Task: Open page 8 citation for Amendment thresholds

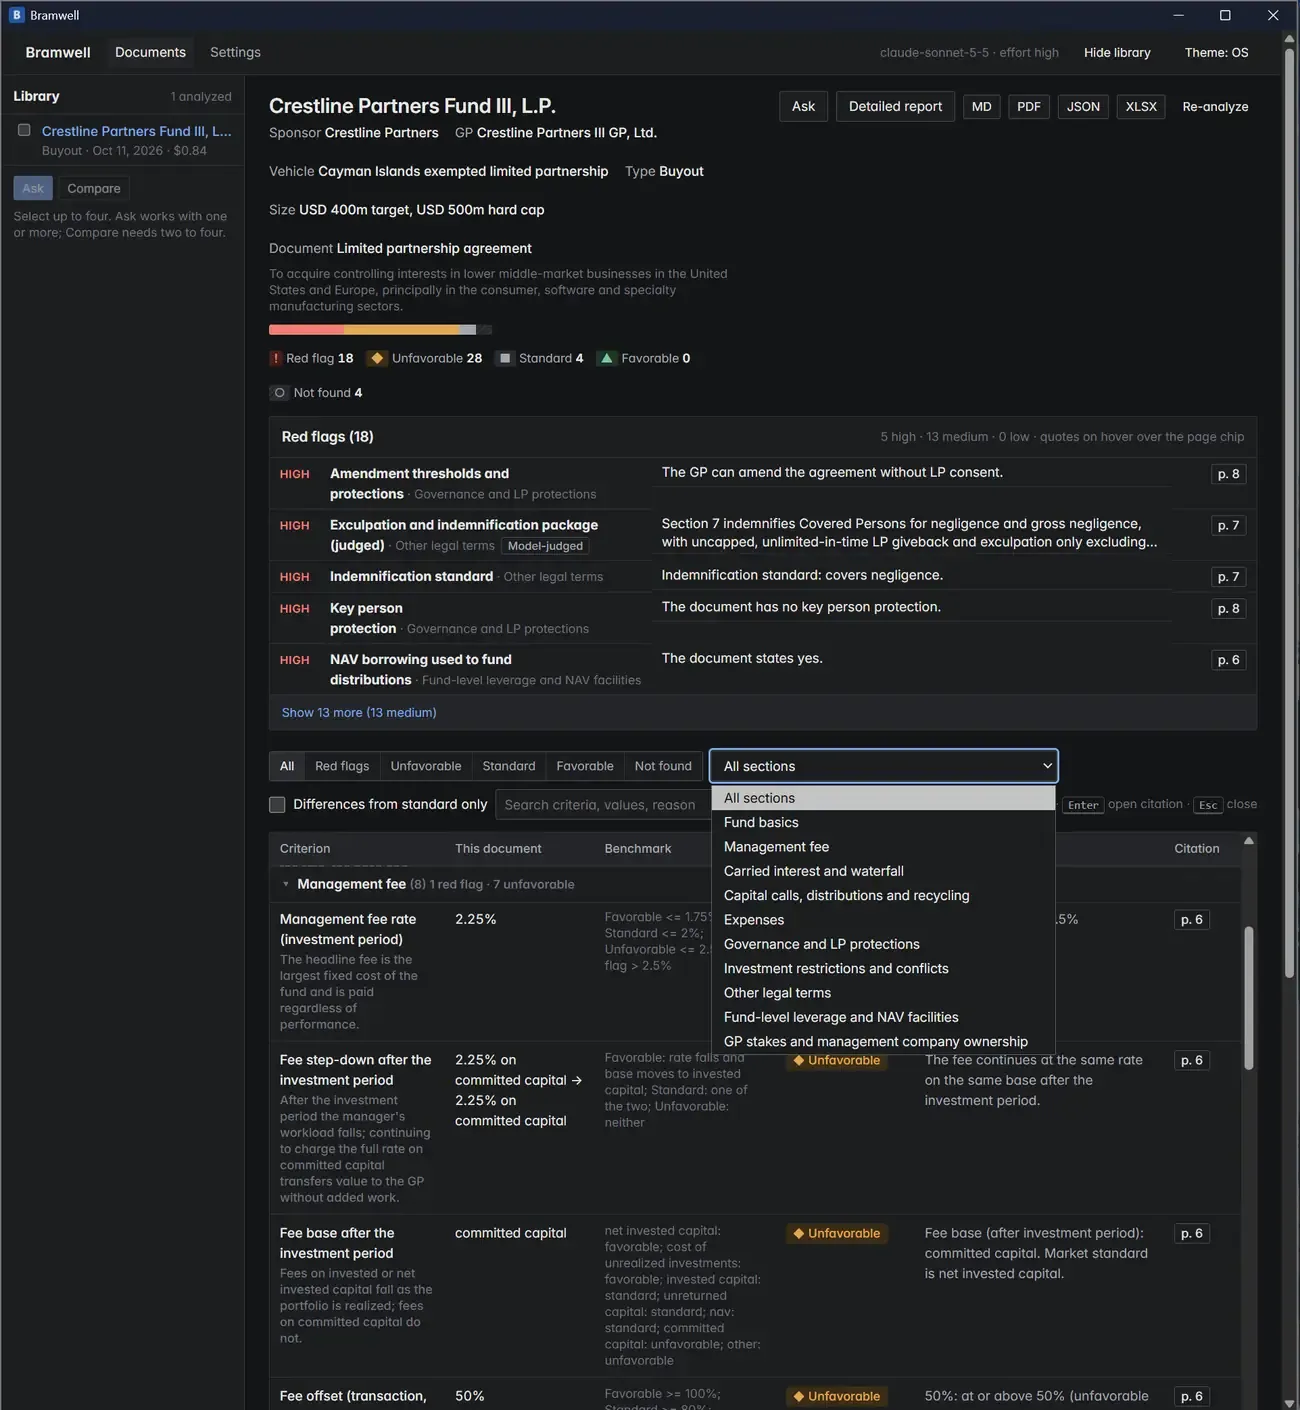Action: tap(1228, 474)
